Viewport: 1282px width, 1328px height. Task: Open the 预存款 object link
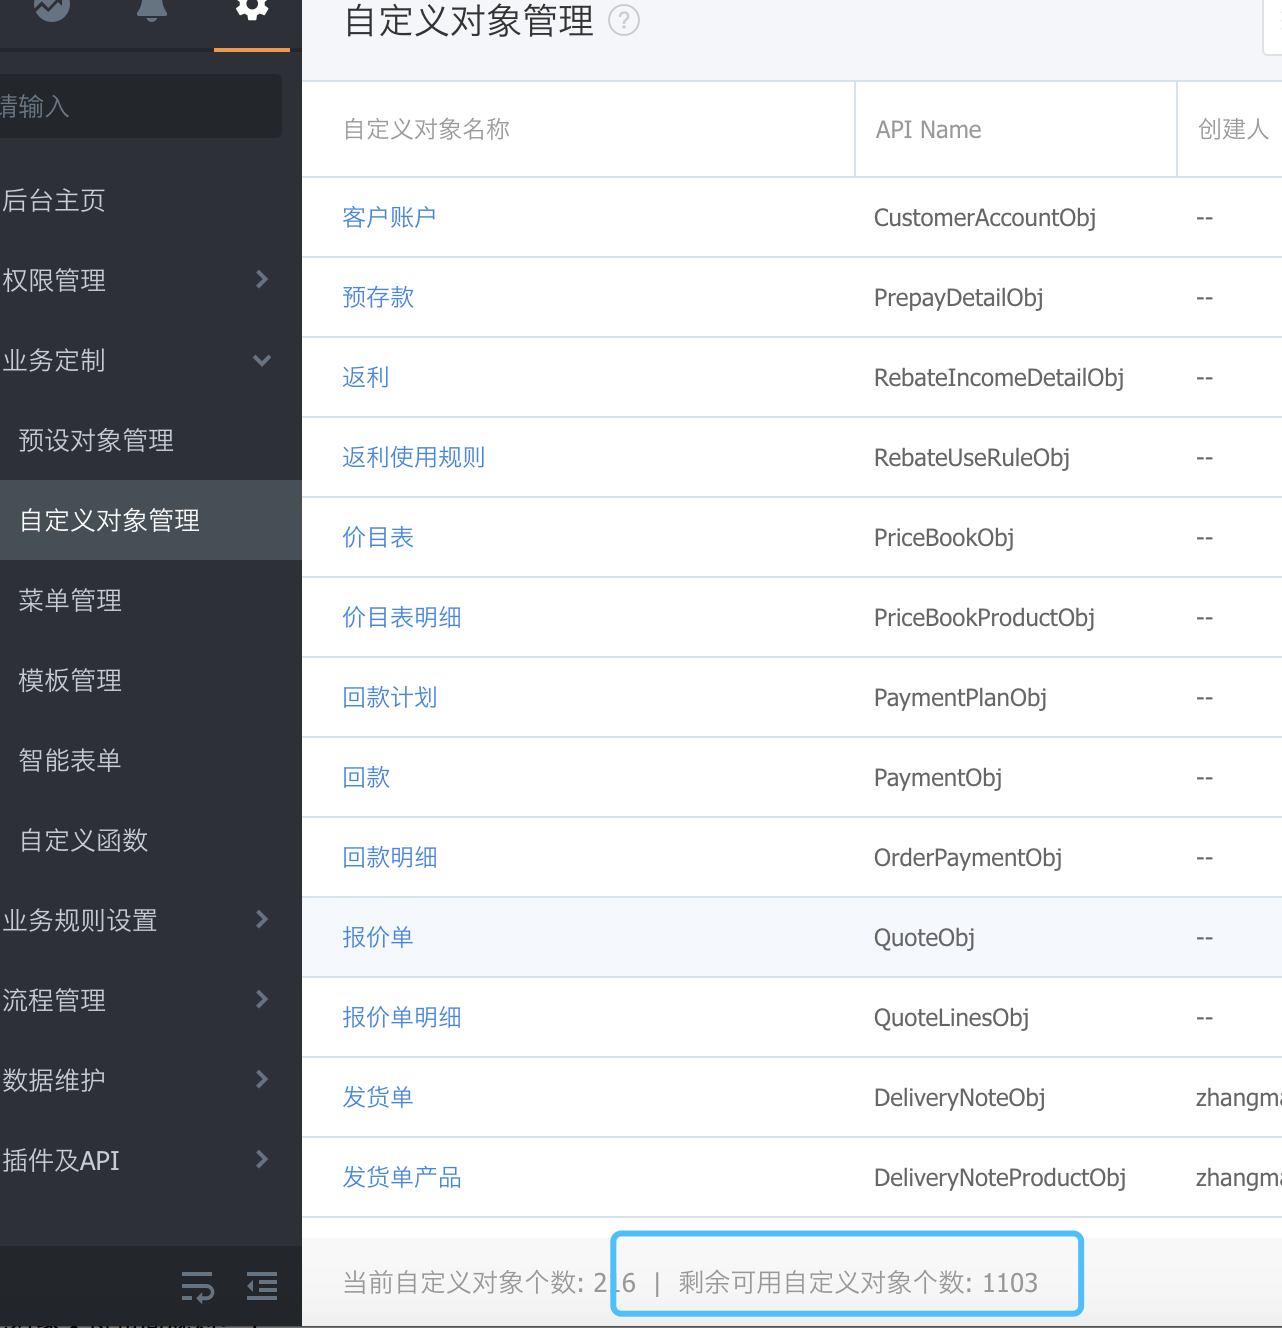tap(378, 297)
